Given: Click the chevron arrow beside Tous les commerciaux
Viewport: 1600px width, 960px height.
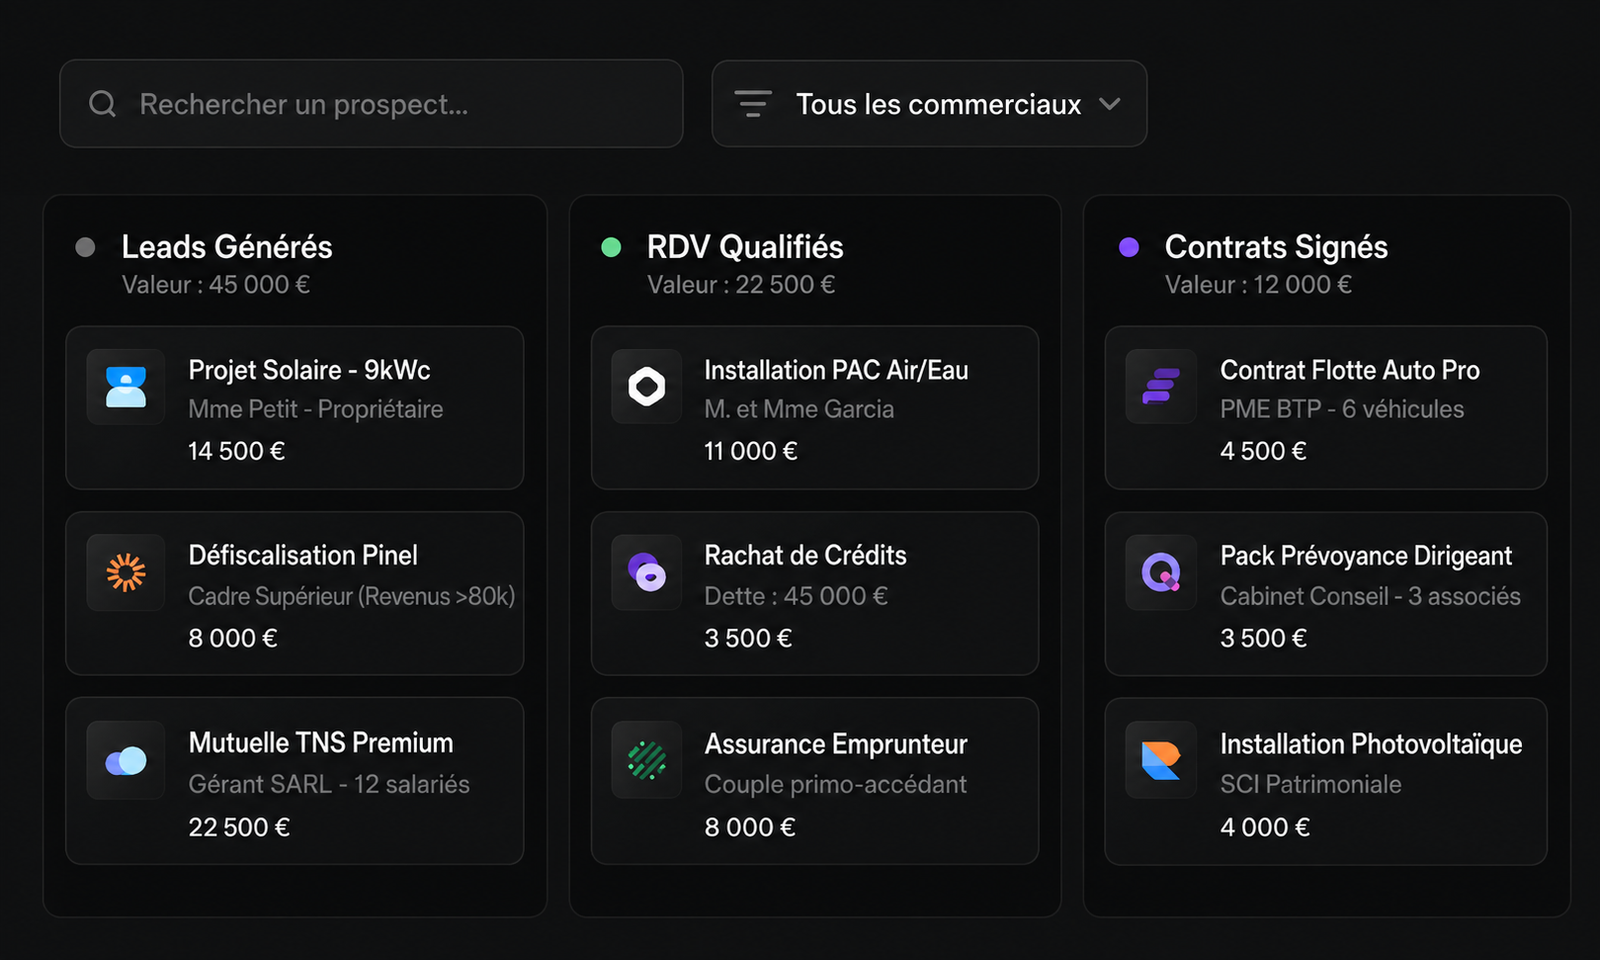Looking at the screenshot, I should 1110,104.
